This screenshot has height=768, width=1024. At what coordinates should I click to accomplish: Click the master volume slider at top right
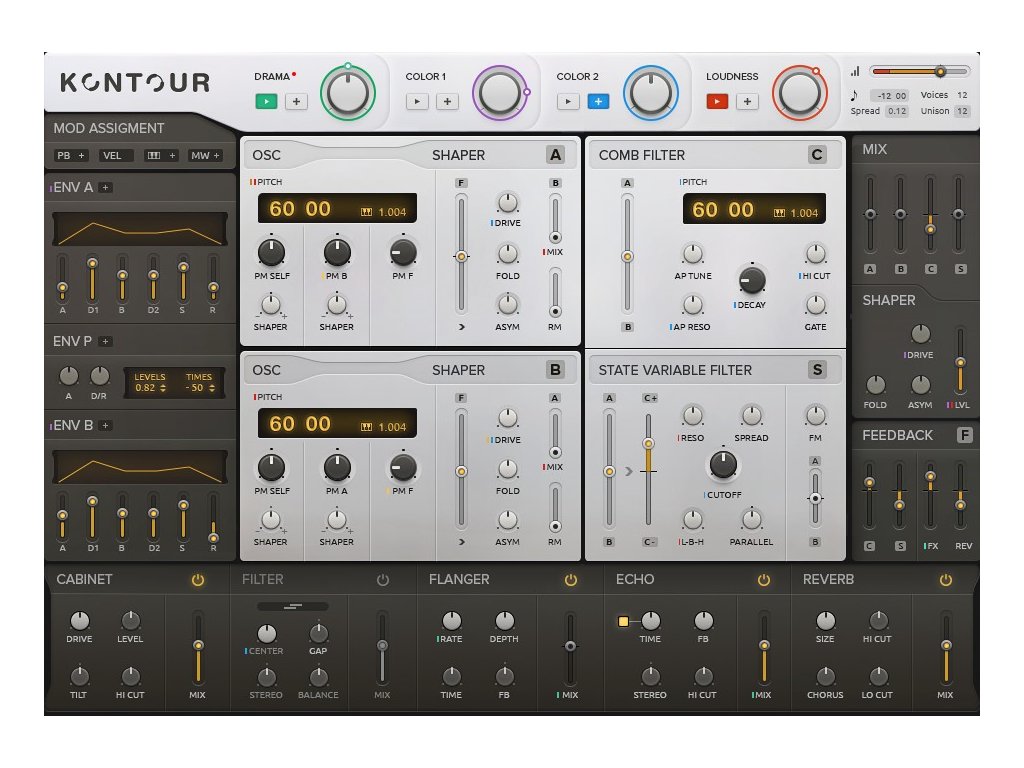tap(919, 71)
